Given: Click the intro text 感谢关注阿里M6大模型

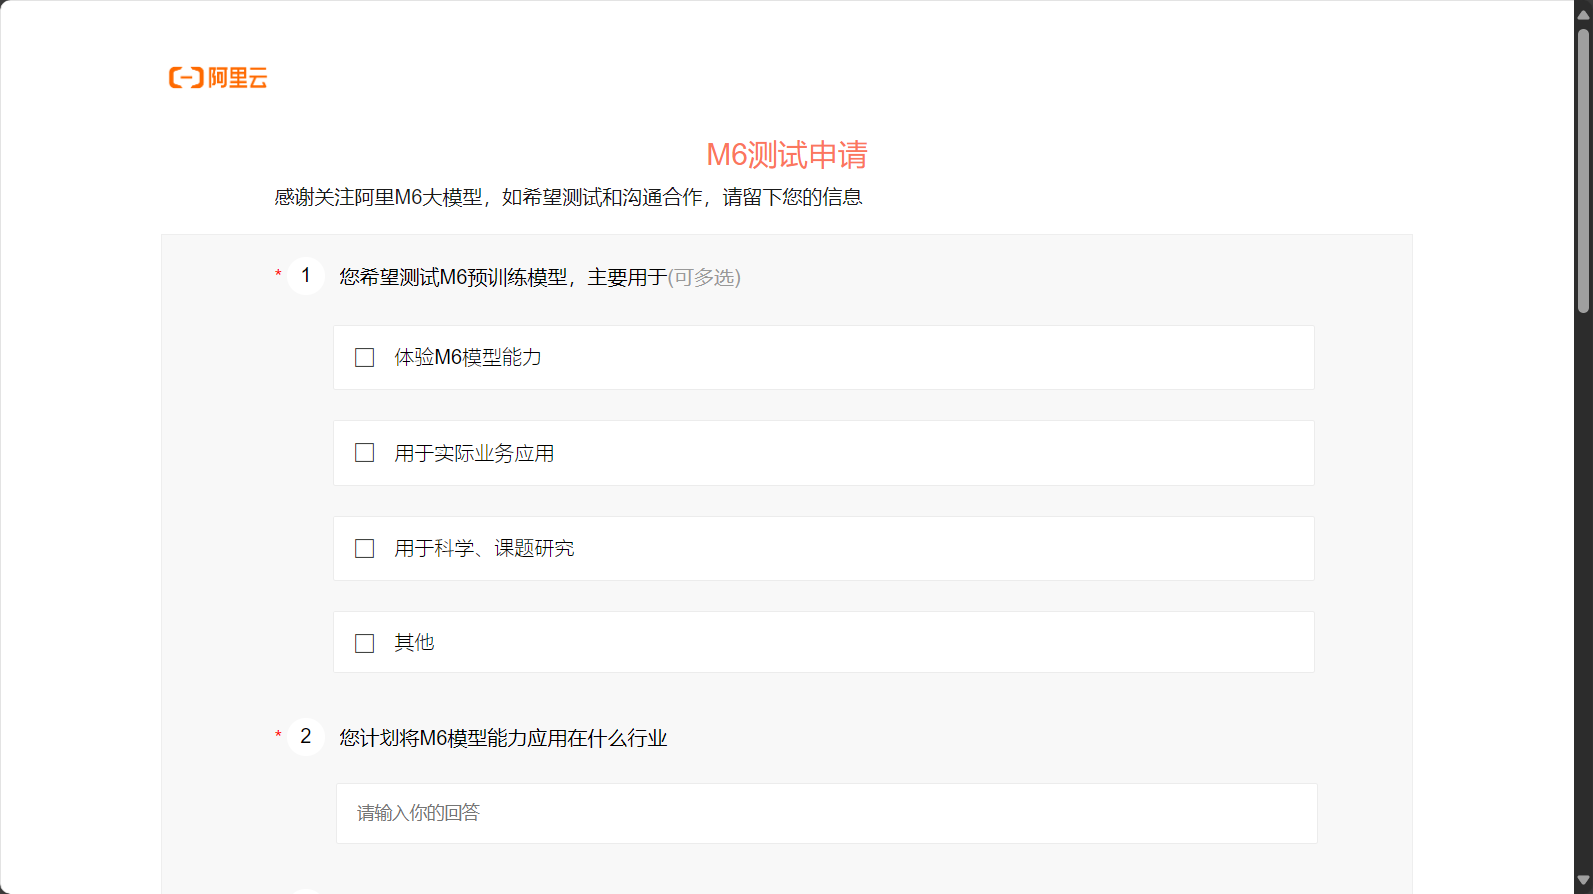Looking at the screenshot, I should (x=378, y=197).
